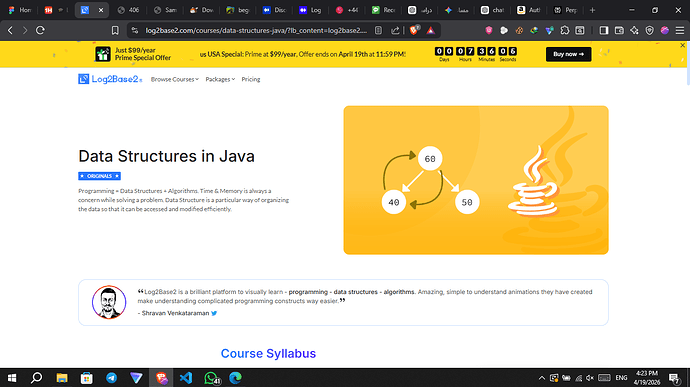
Task: Open WhatsApp from the taskbar
Action: pyautogui.click(x=211, y=378)
